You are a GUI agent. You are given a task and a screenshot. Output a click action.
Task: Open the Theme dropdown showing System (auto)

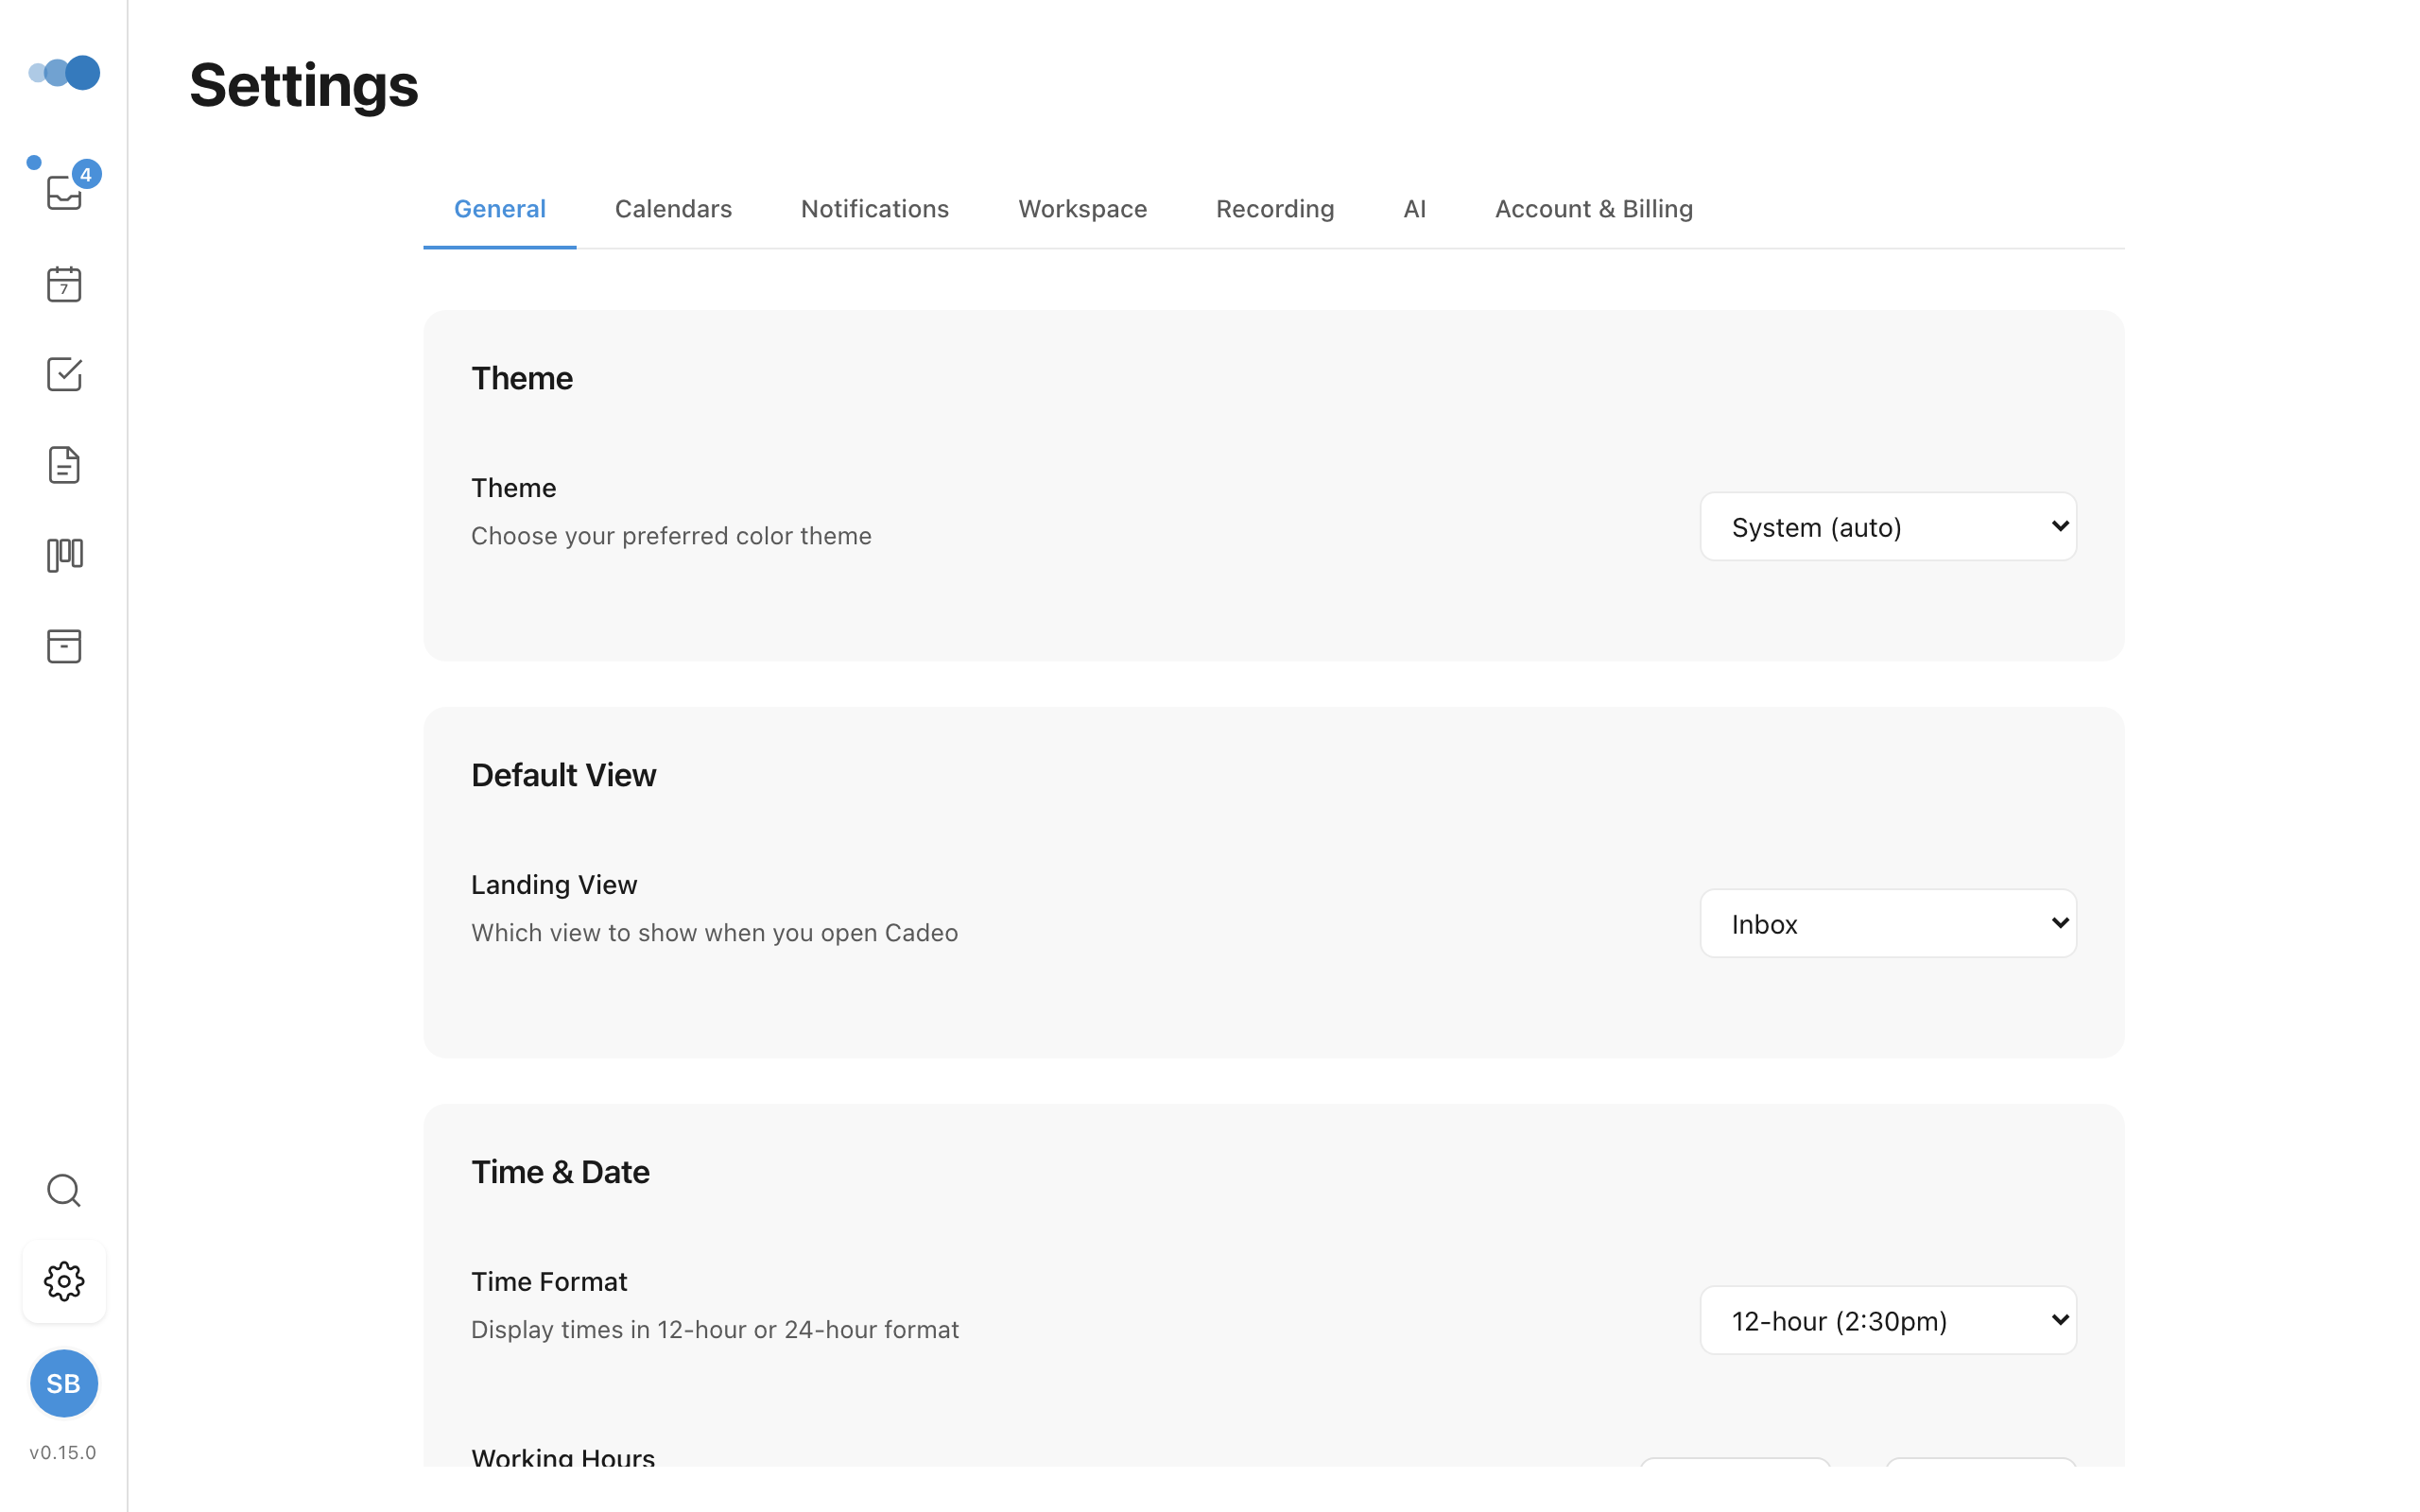point(1886,526)
